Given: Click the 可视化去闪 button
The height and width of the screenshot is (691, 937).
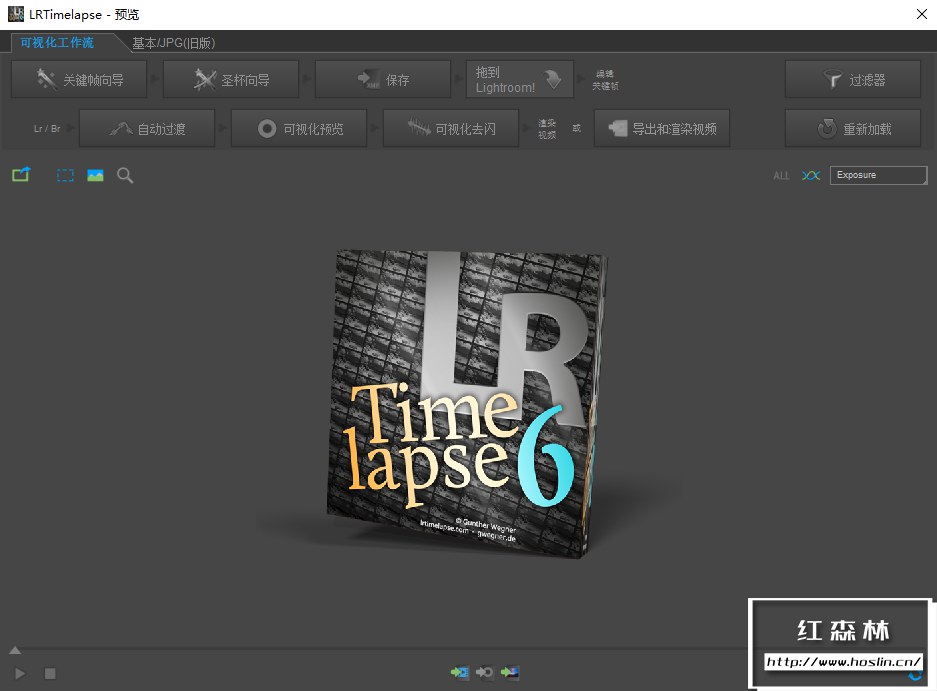Looking at the screenshot, I should pyautogui.click(x=451, y=128).
